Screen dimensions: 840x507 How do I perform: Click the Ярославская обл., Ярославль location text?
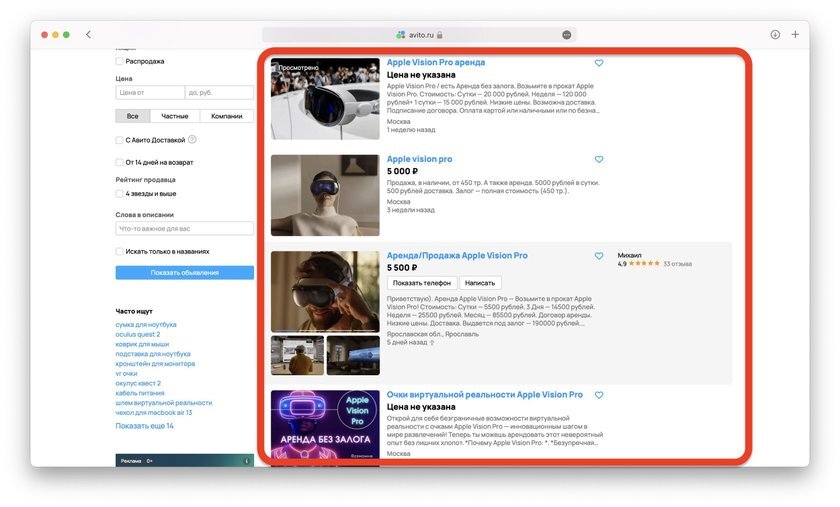pyautogui.click(x=433, y=334)
